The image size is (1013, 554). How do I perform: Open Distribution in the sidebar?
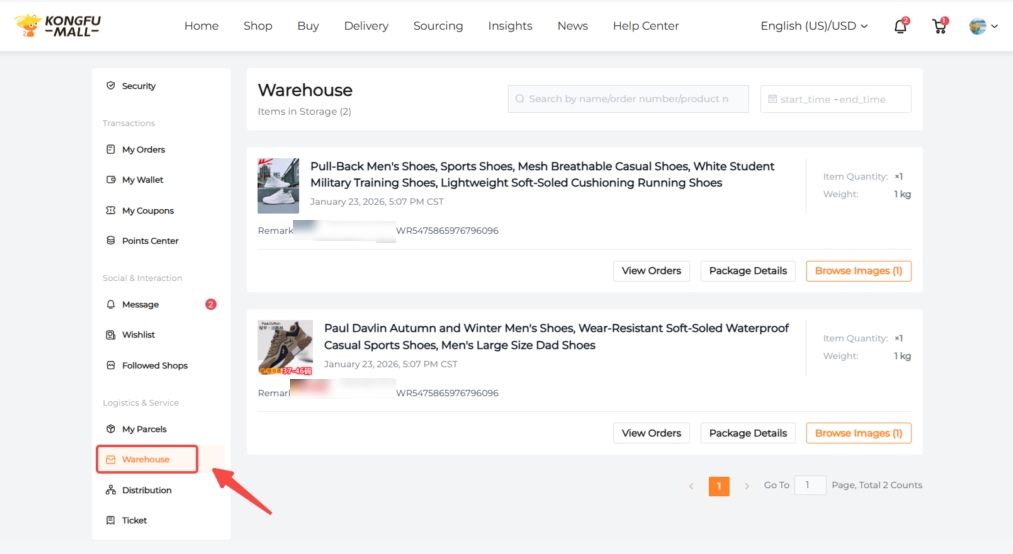click(146, 490)
